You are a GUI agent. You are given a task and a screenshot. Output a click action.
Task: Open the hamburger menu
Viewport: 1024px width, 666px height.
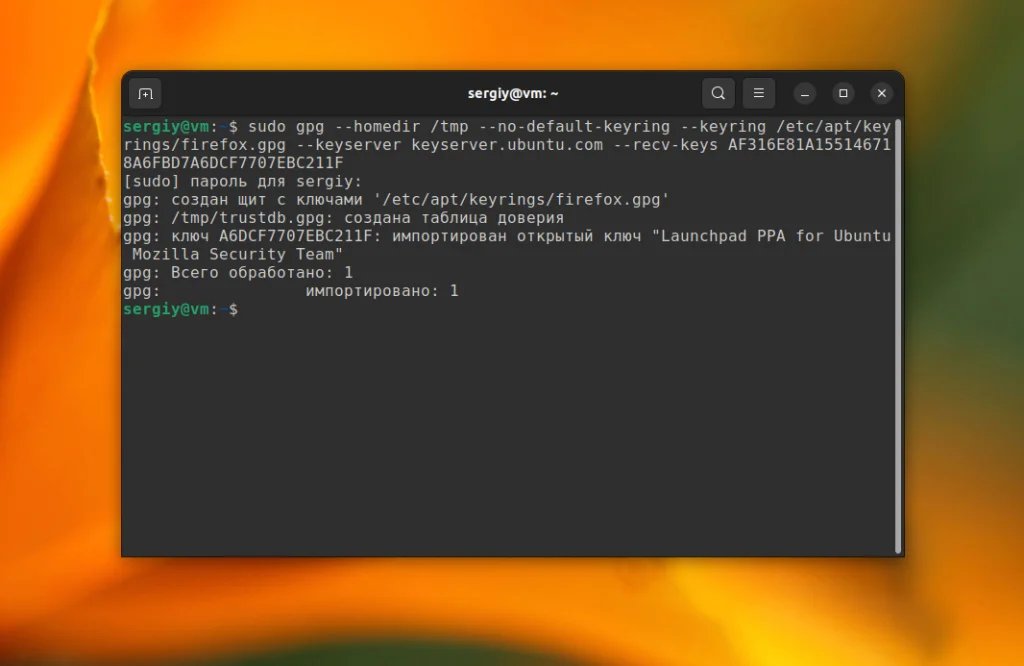759,92
